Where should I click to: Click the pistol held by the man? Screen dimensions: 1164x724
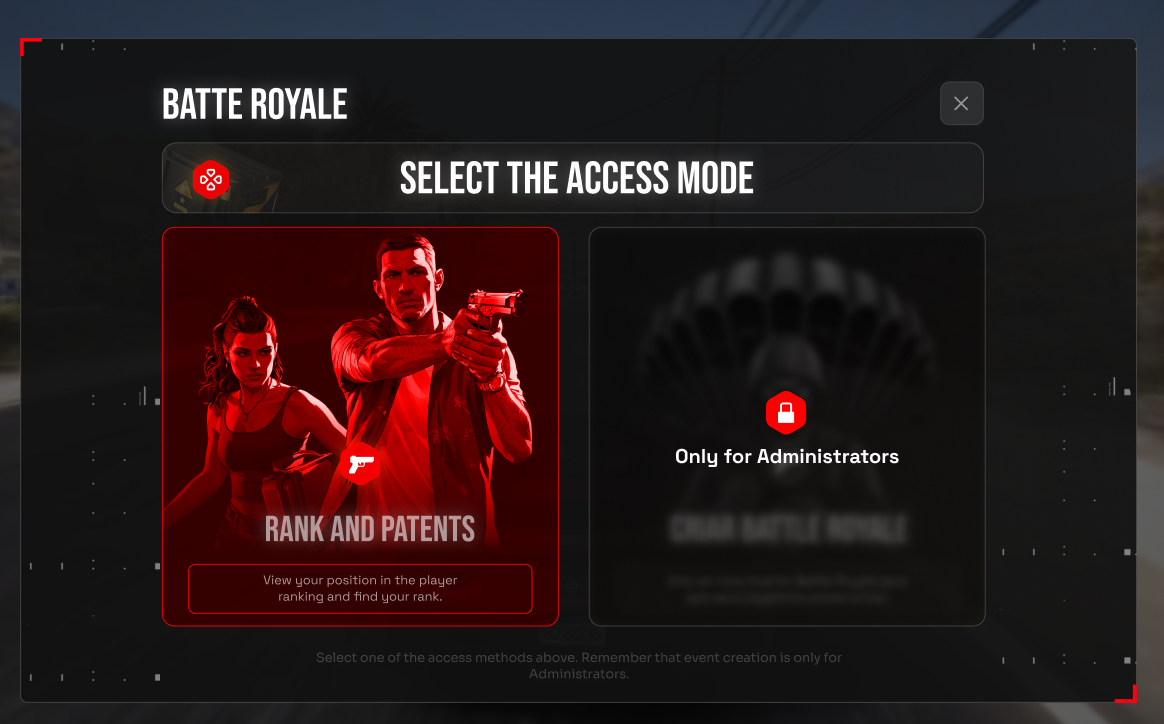click(x=495, y=306)
